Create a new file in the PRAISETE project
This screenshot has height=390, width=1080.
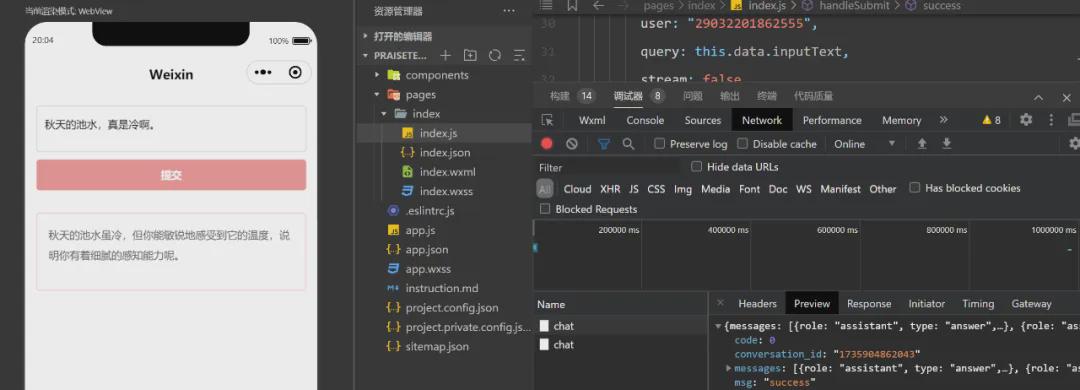446,55
